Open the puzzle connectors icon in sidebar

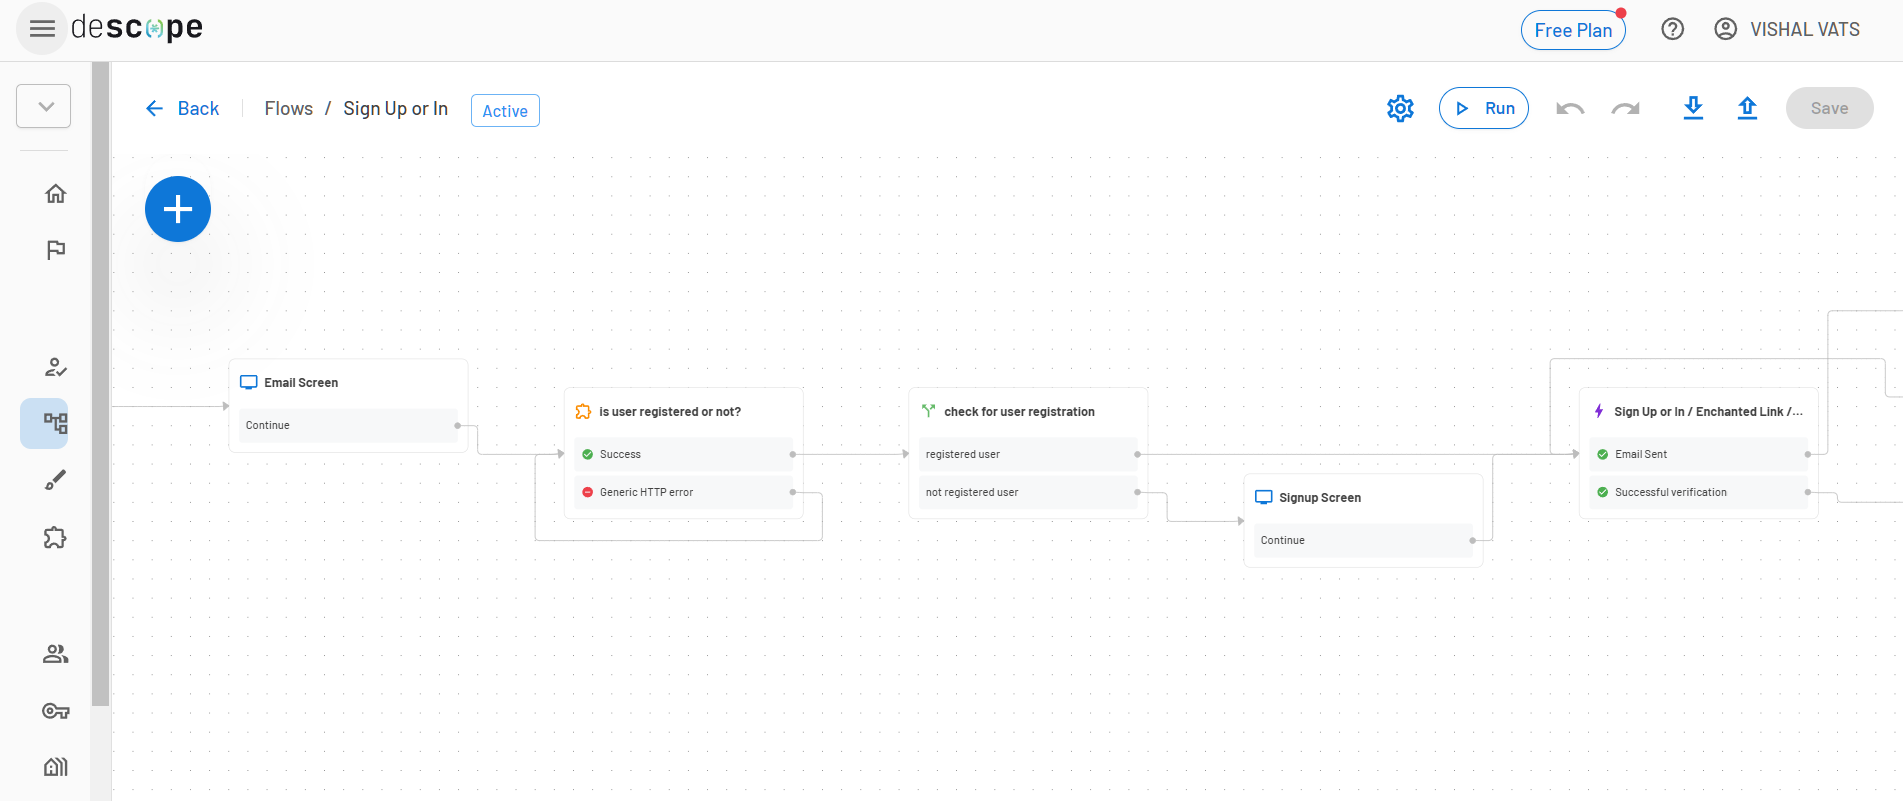[x=56, y=538]
